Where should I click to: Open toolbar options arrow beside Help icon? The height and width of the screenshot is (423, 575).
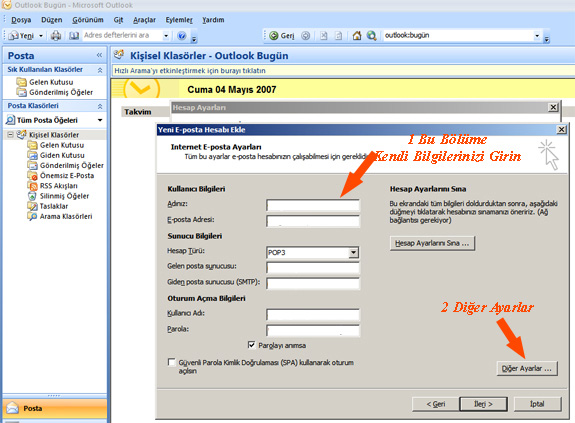click(x=194, y=38)
